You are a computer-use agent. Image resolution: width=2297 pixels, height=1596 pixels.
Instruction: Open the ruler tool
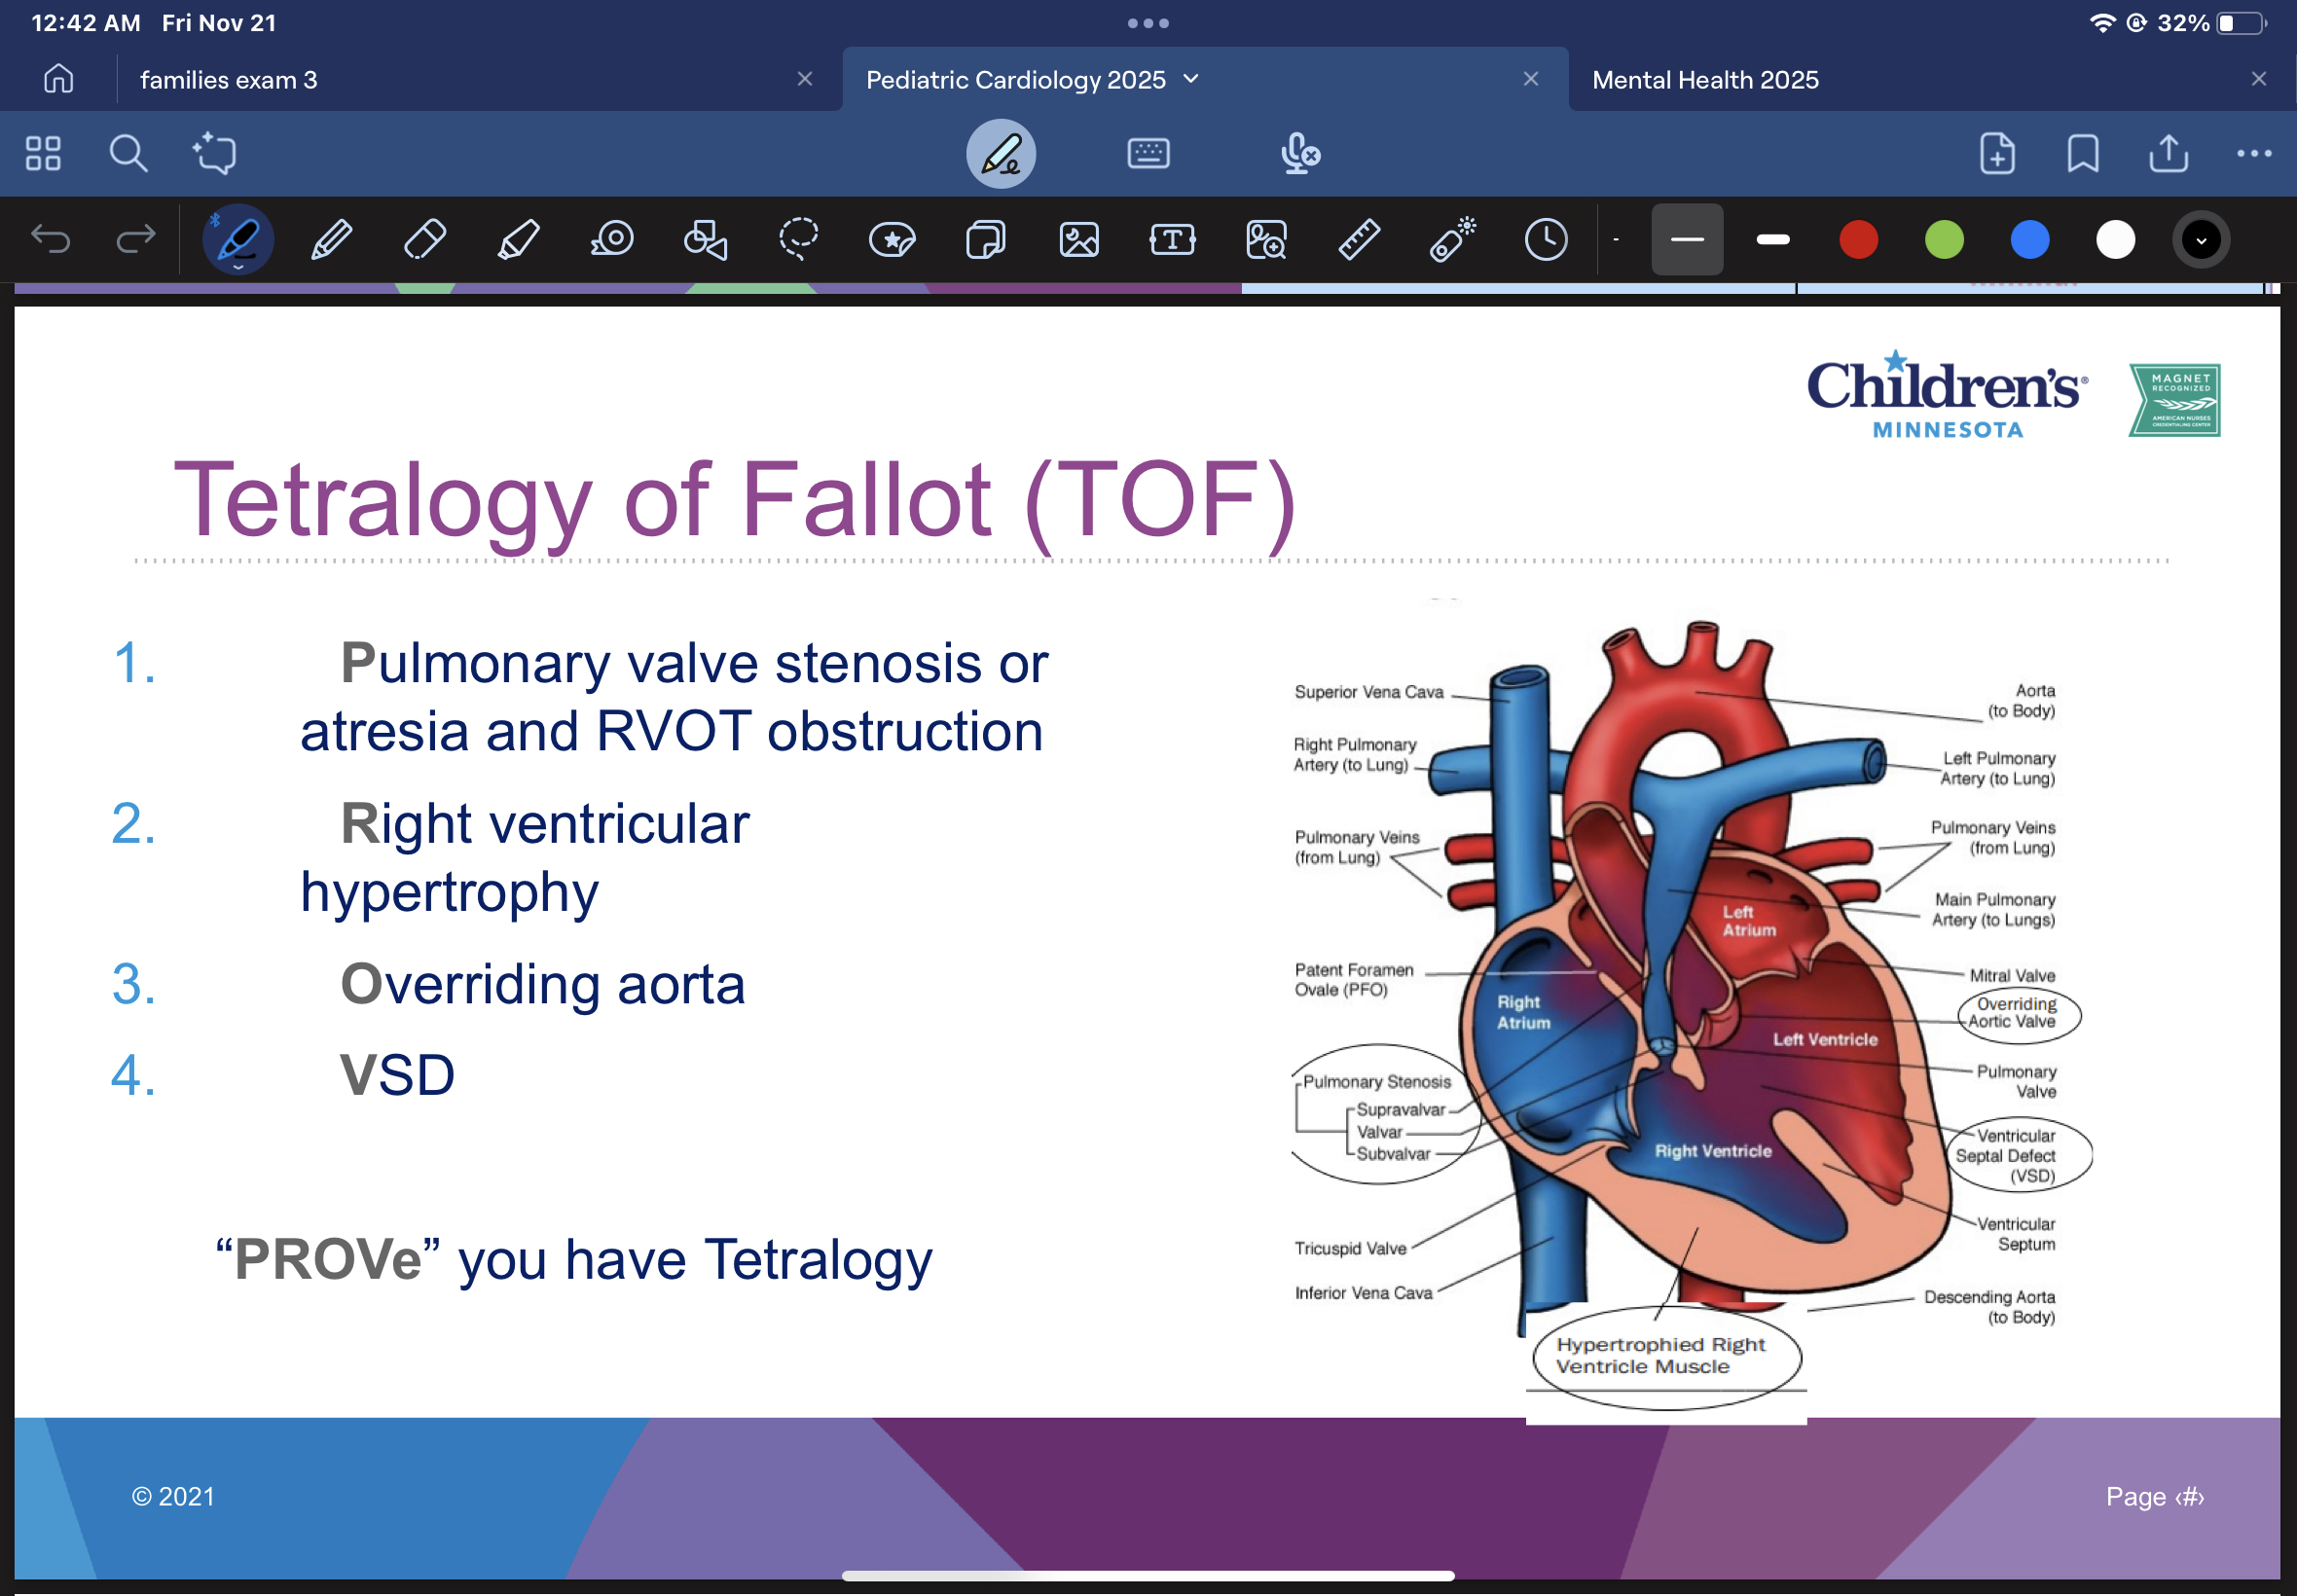tap(1357, 239)
